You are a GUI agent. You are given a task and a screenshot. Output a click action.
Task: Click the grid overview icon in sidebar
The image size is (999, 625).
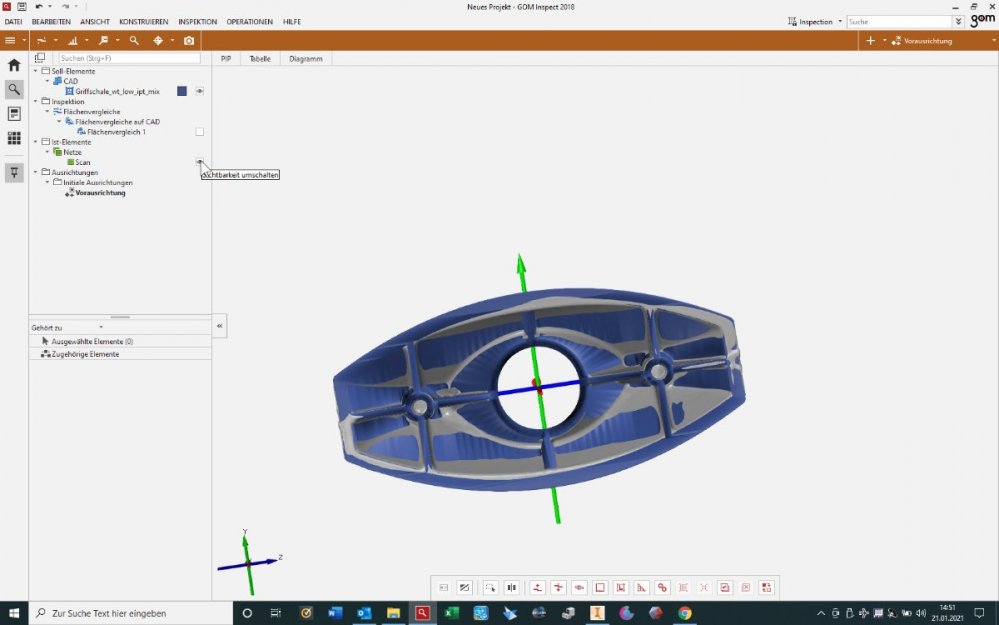click(x=14, y=138)
